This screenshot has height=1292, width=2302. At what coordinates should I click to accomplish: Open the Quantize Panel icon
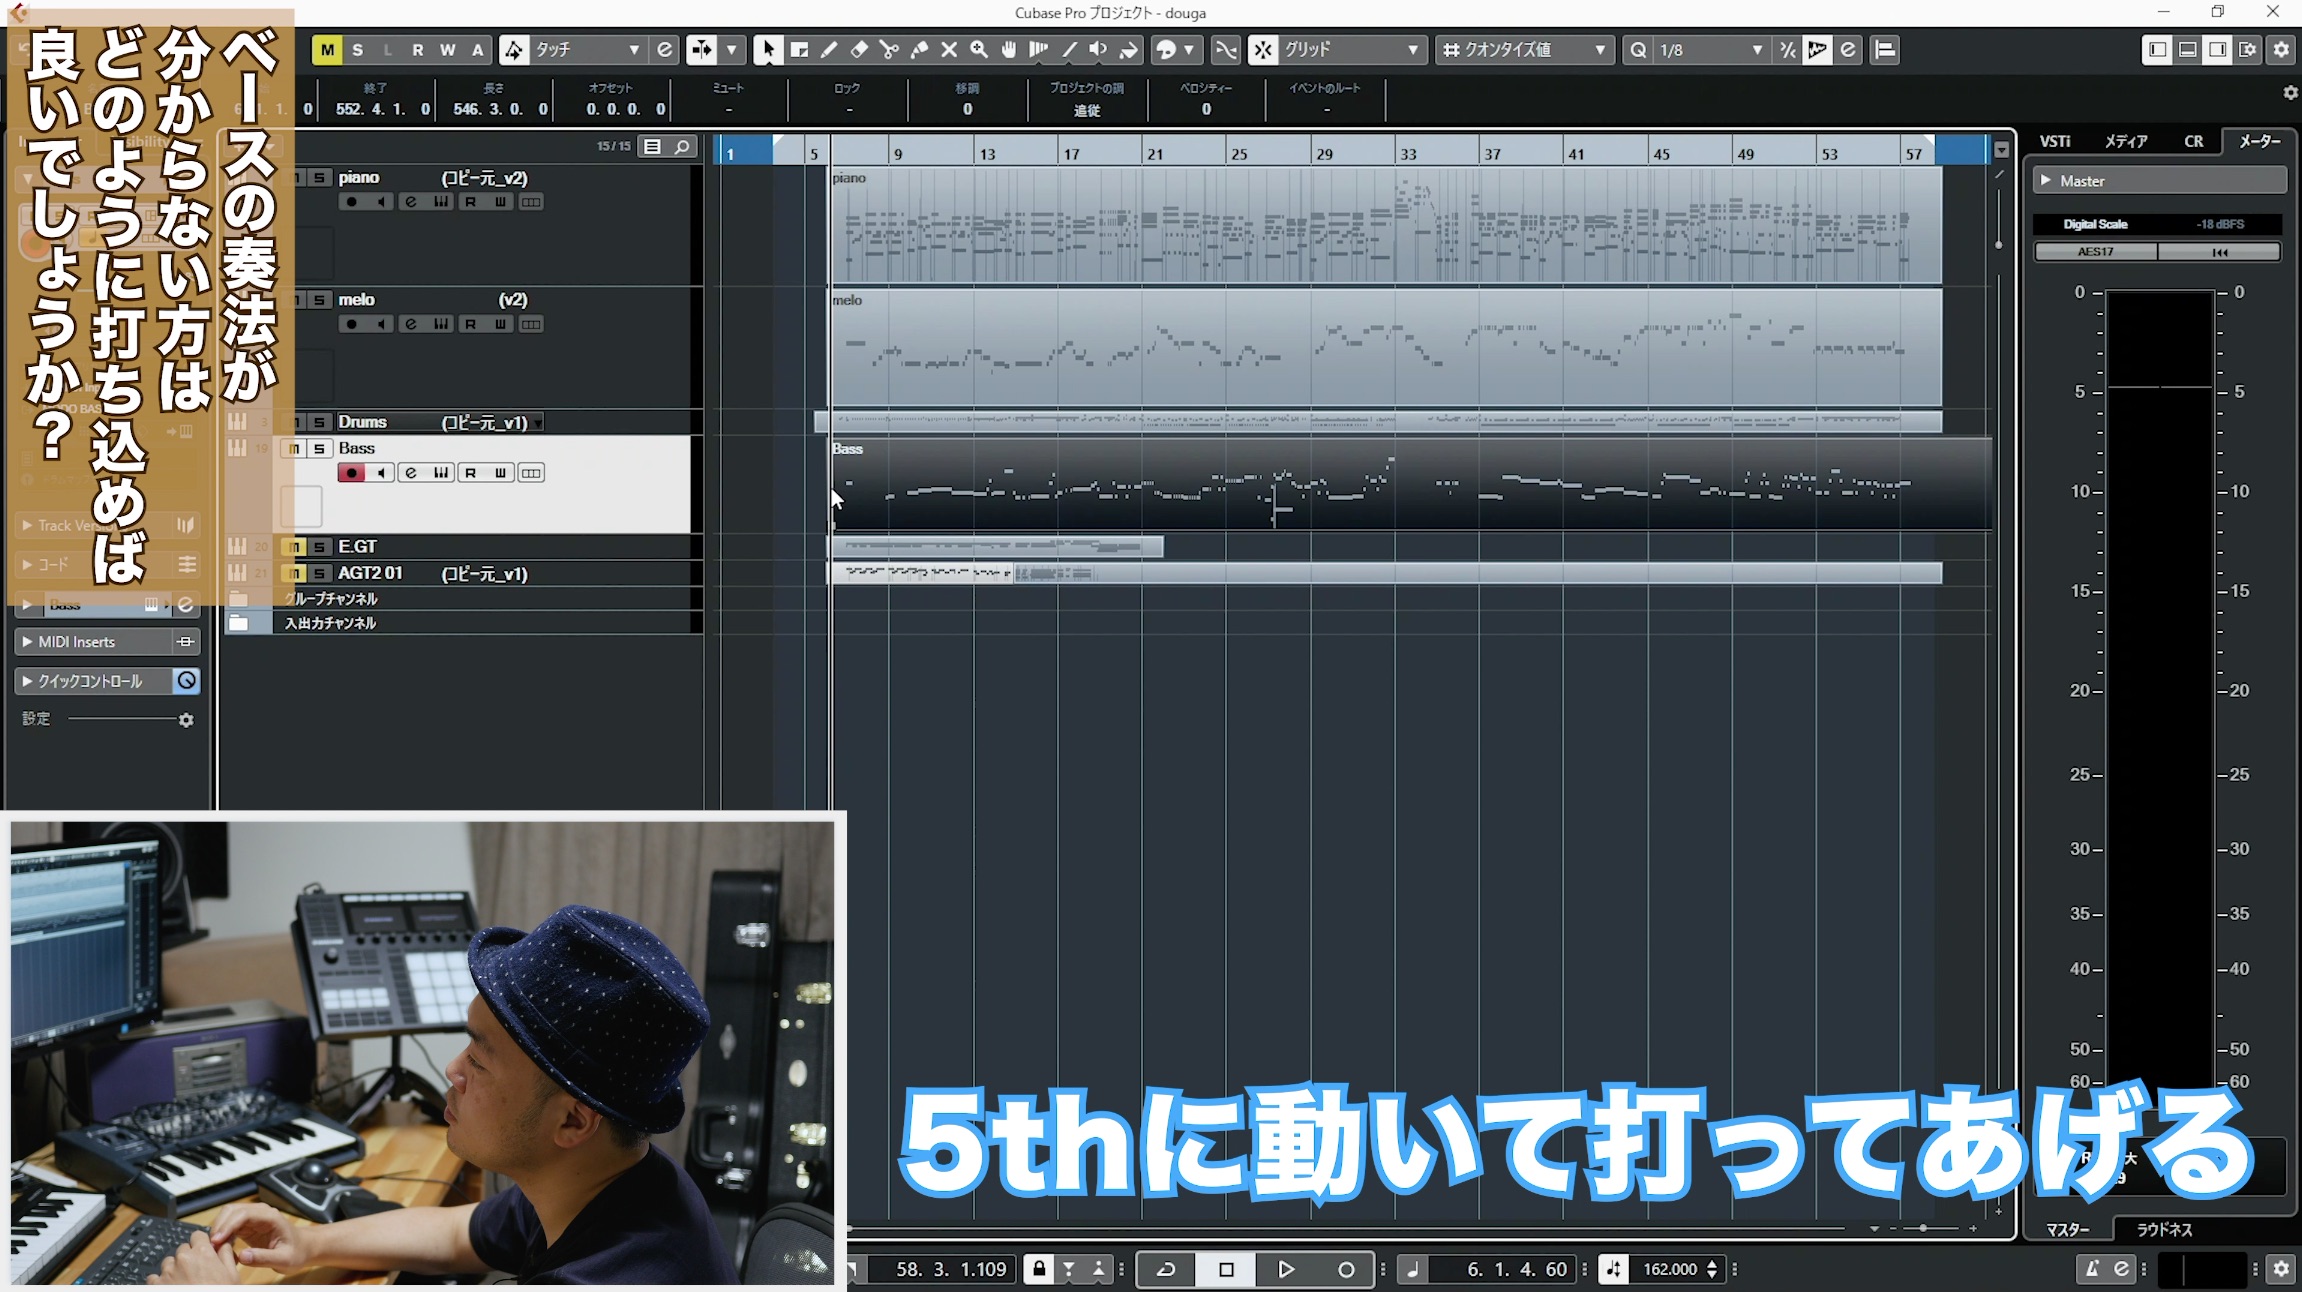(1848, 50)
